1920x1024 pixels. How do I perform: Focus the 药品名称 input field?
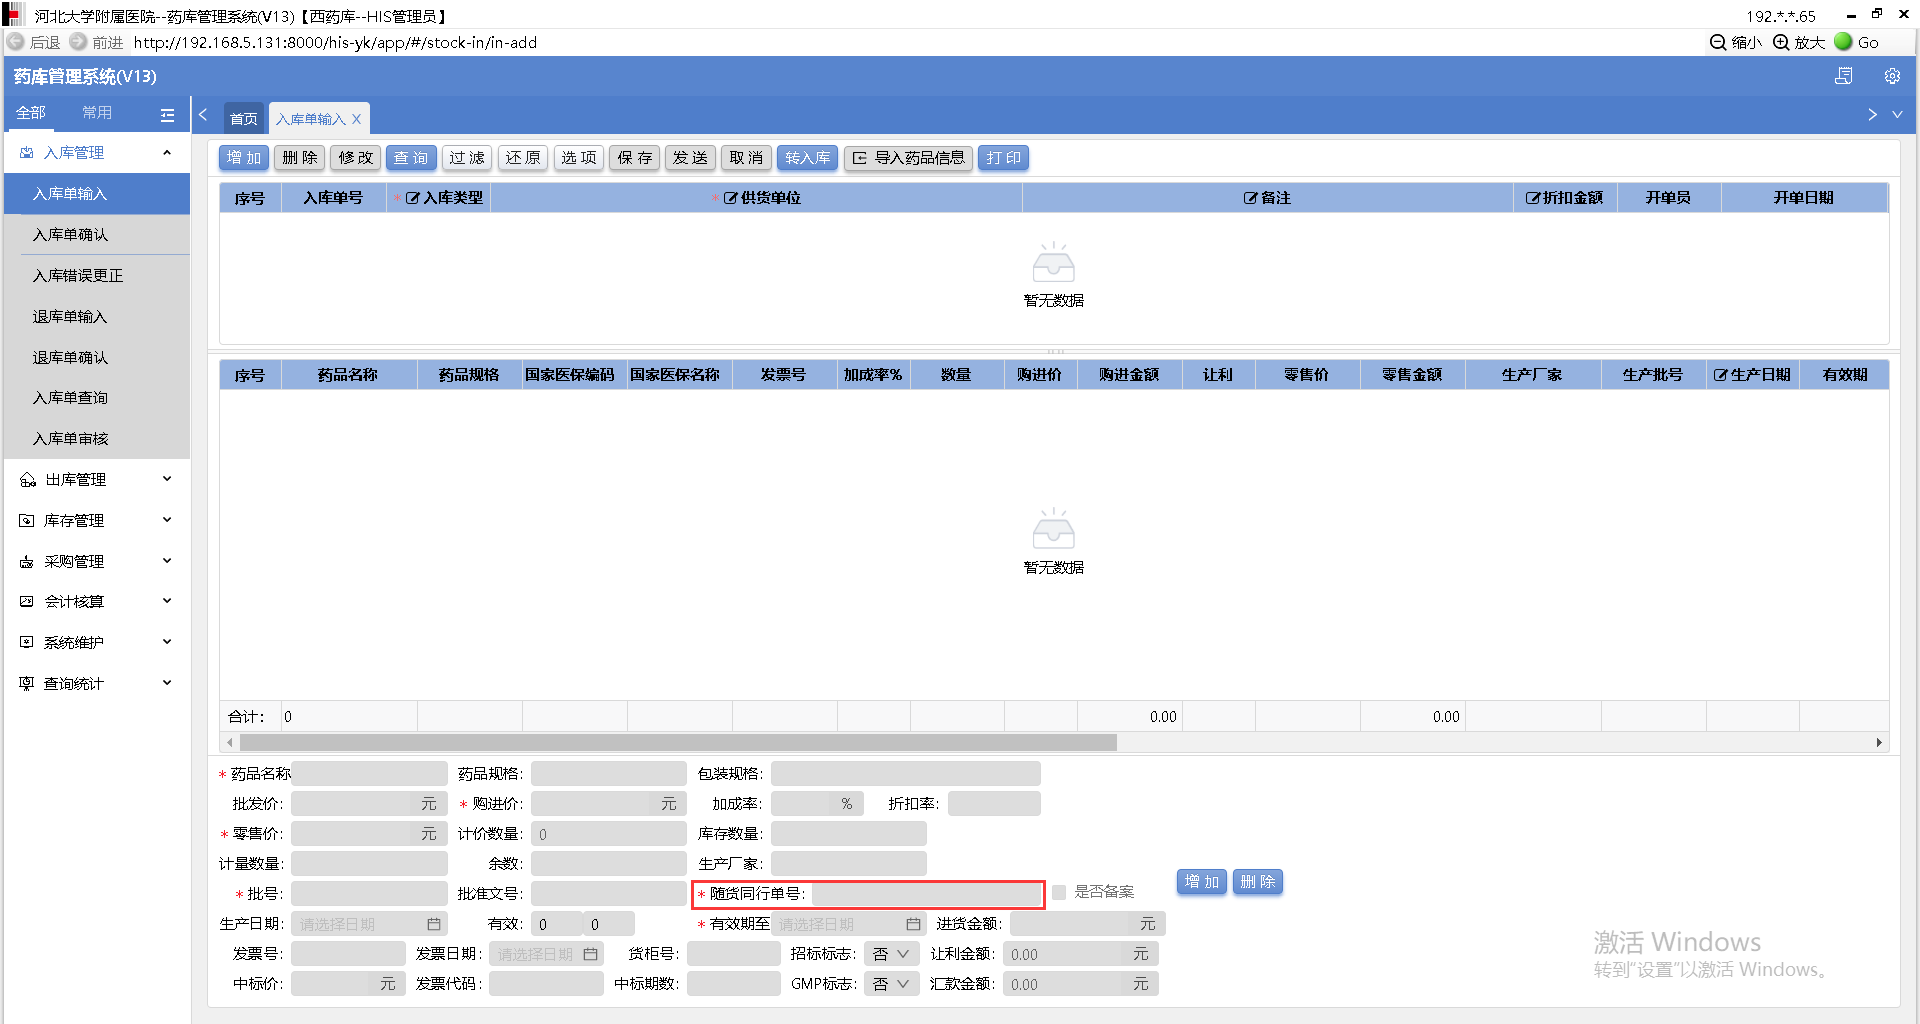[x=369, y=774]
